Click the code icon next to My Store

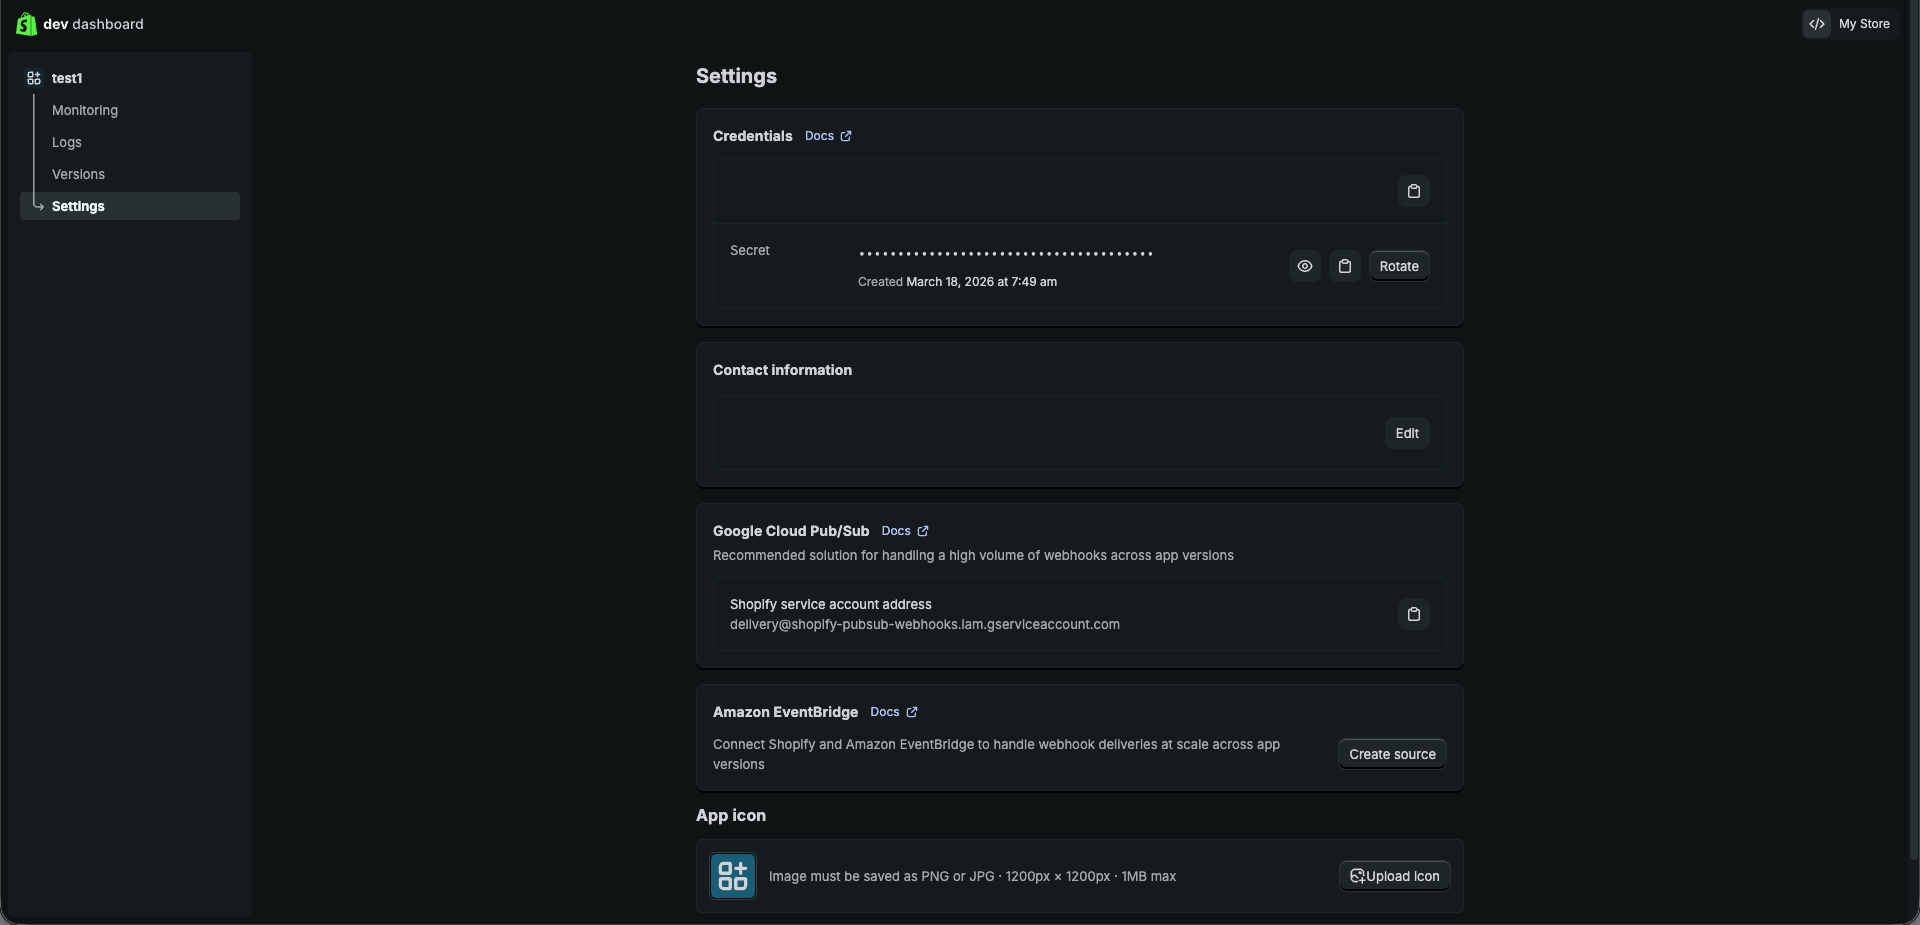(x=1816, y=24)
